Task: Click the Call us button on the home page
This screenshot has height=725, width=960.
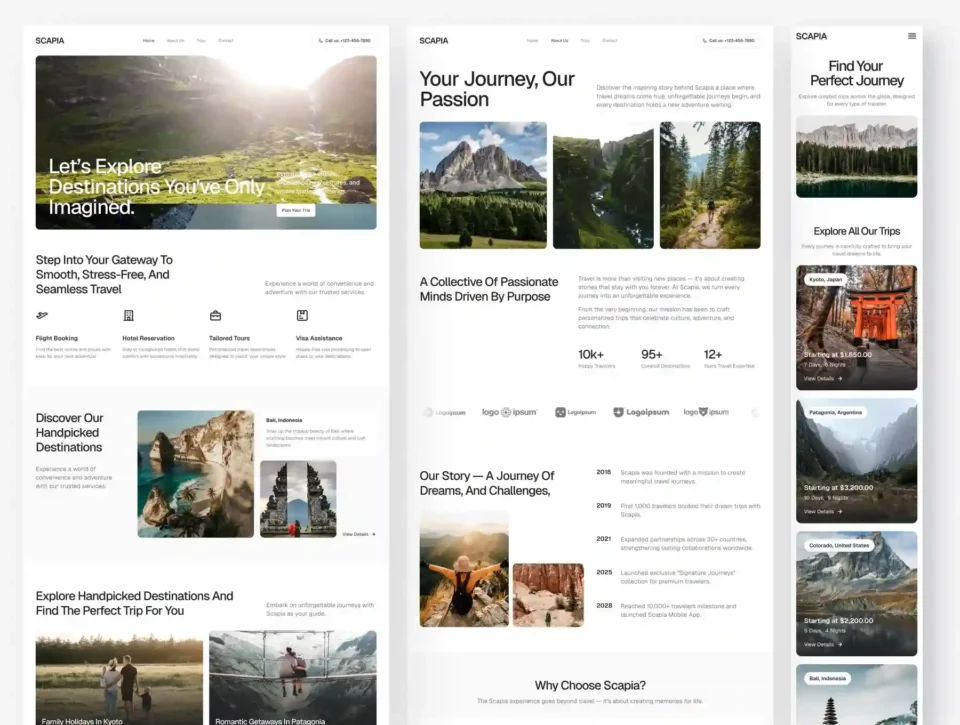Action: tap(345, 41)
